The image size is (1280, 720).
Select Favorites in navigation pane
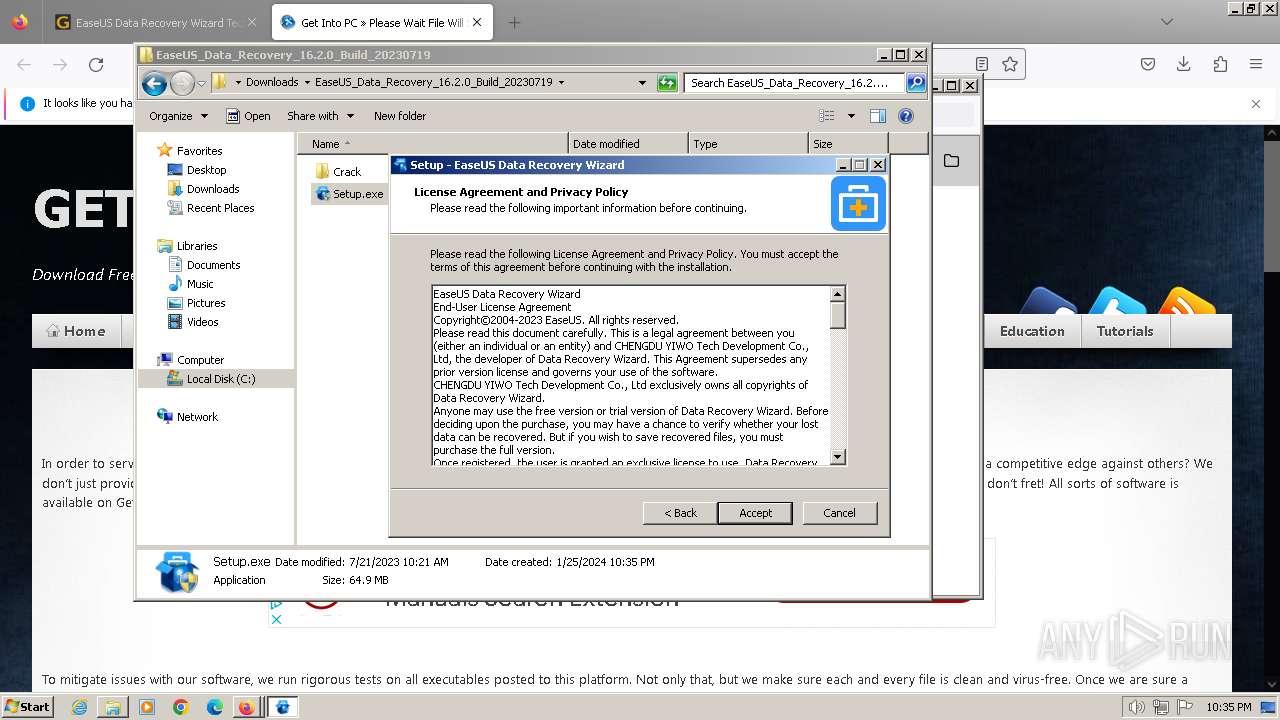point(190,151)
